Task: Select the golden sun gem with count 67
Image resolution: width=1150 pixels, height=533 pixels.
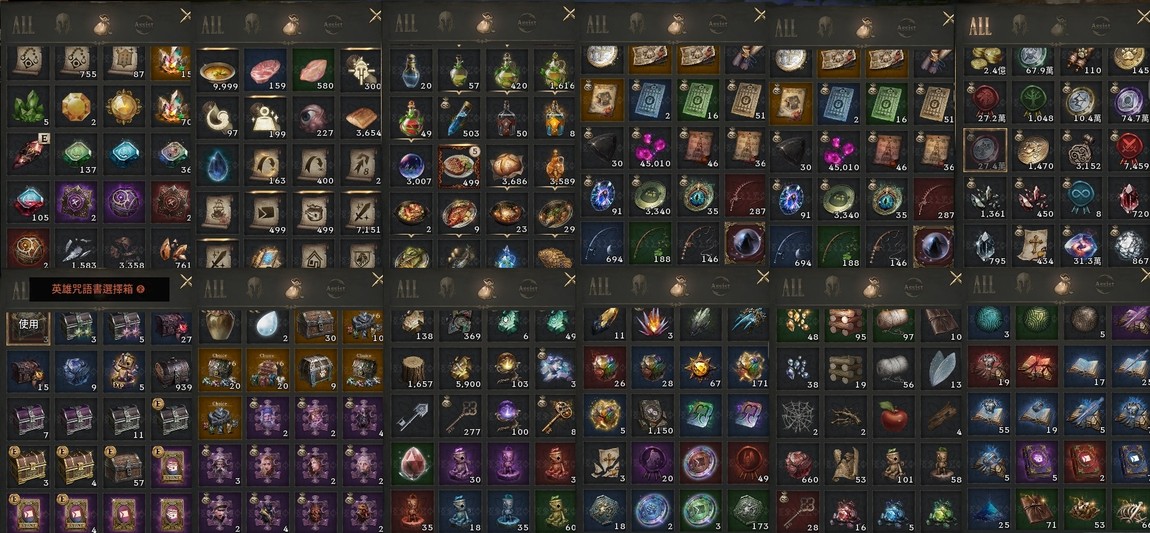Action: (700, 370)
